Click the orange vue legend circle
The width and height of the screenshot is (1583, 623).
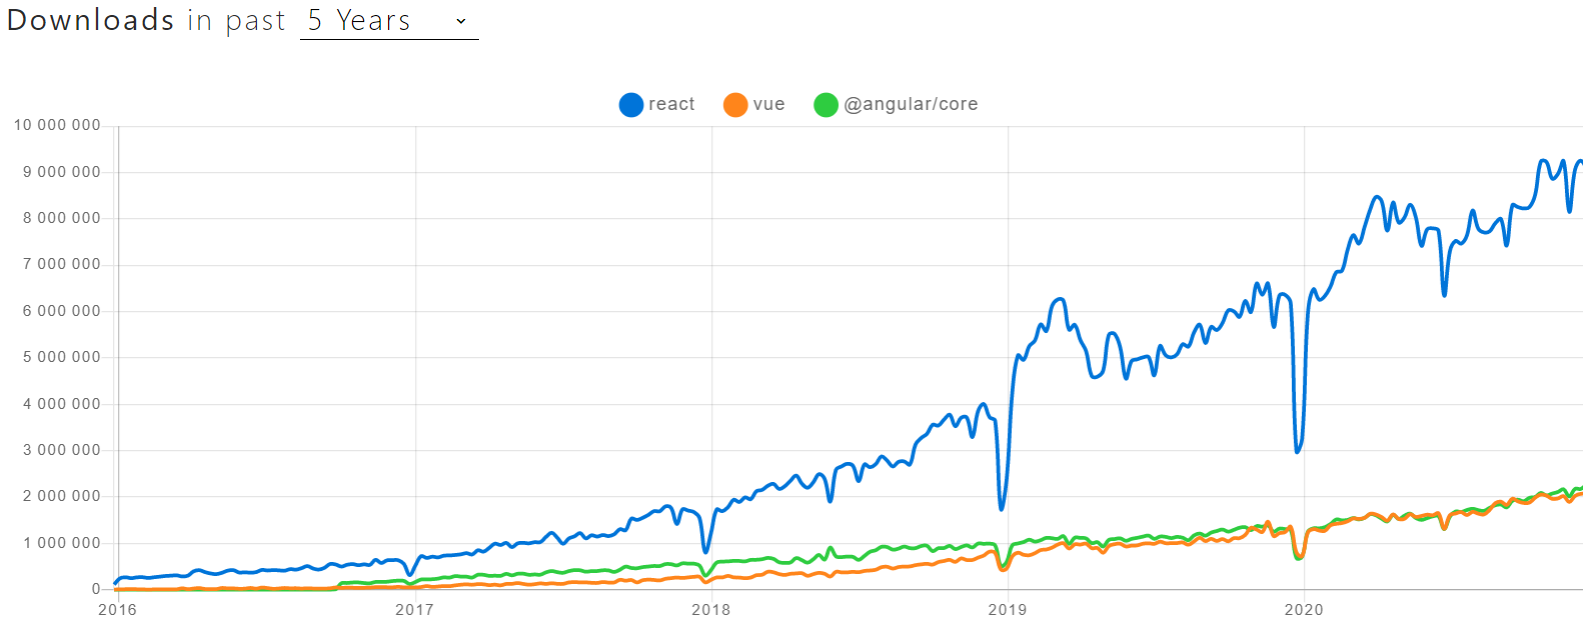click(736, 104)
